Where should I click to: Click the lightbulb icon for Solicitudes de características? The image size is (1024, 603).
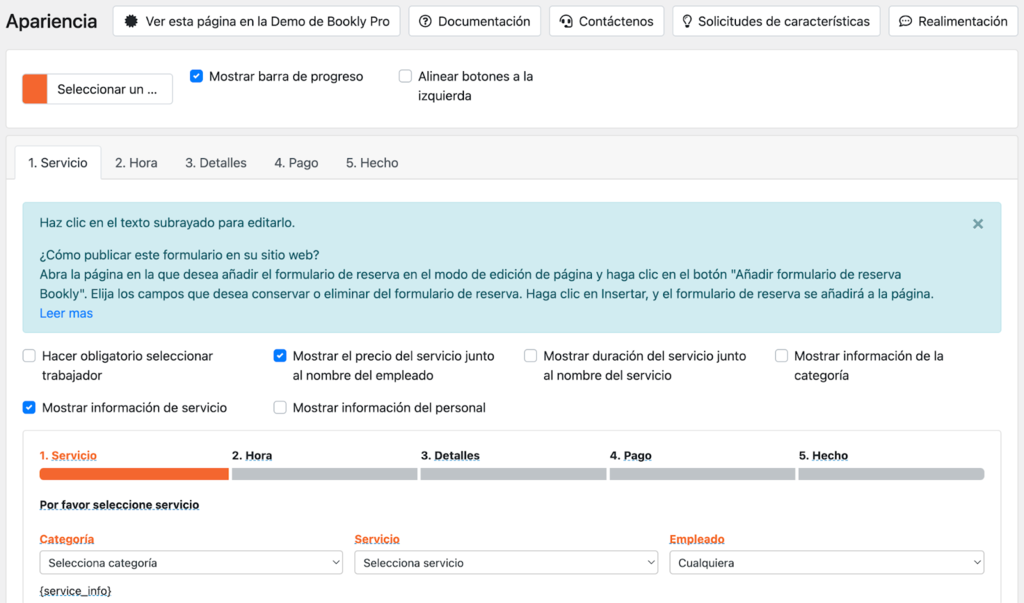coord(687,21)
